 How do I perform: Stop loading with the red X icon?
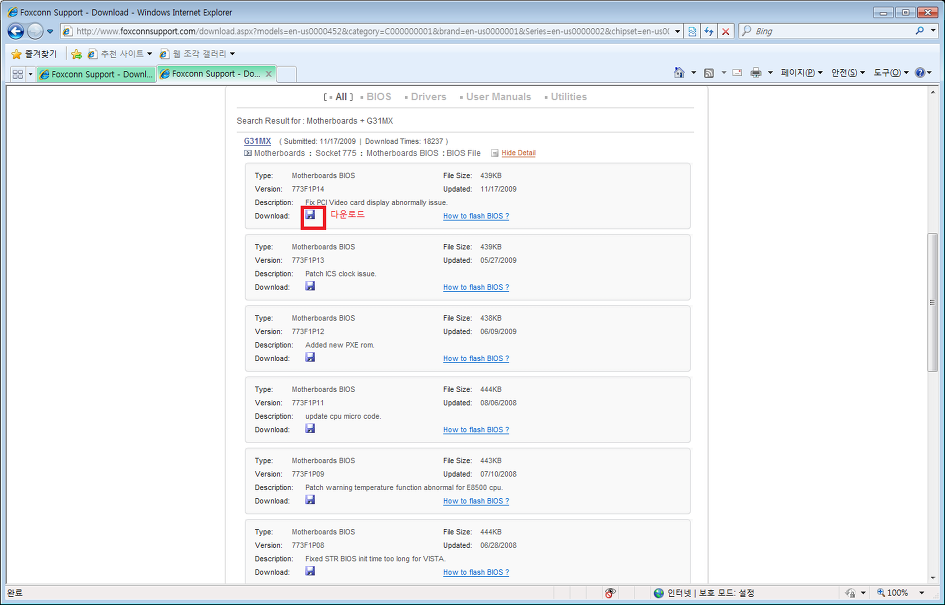tap(726, 31)
